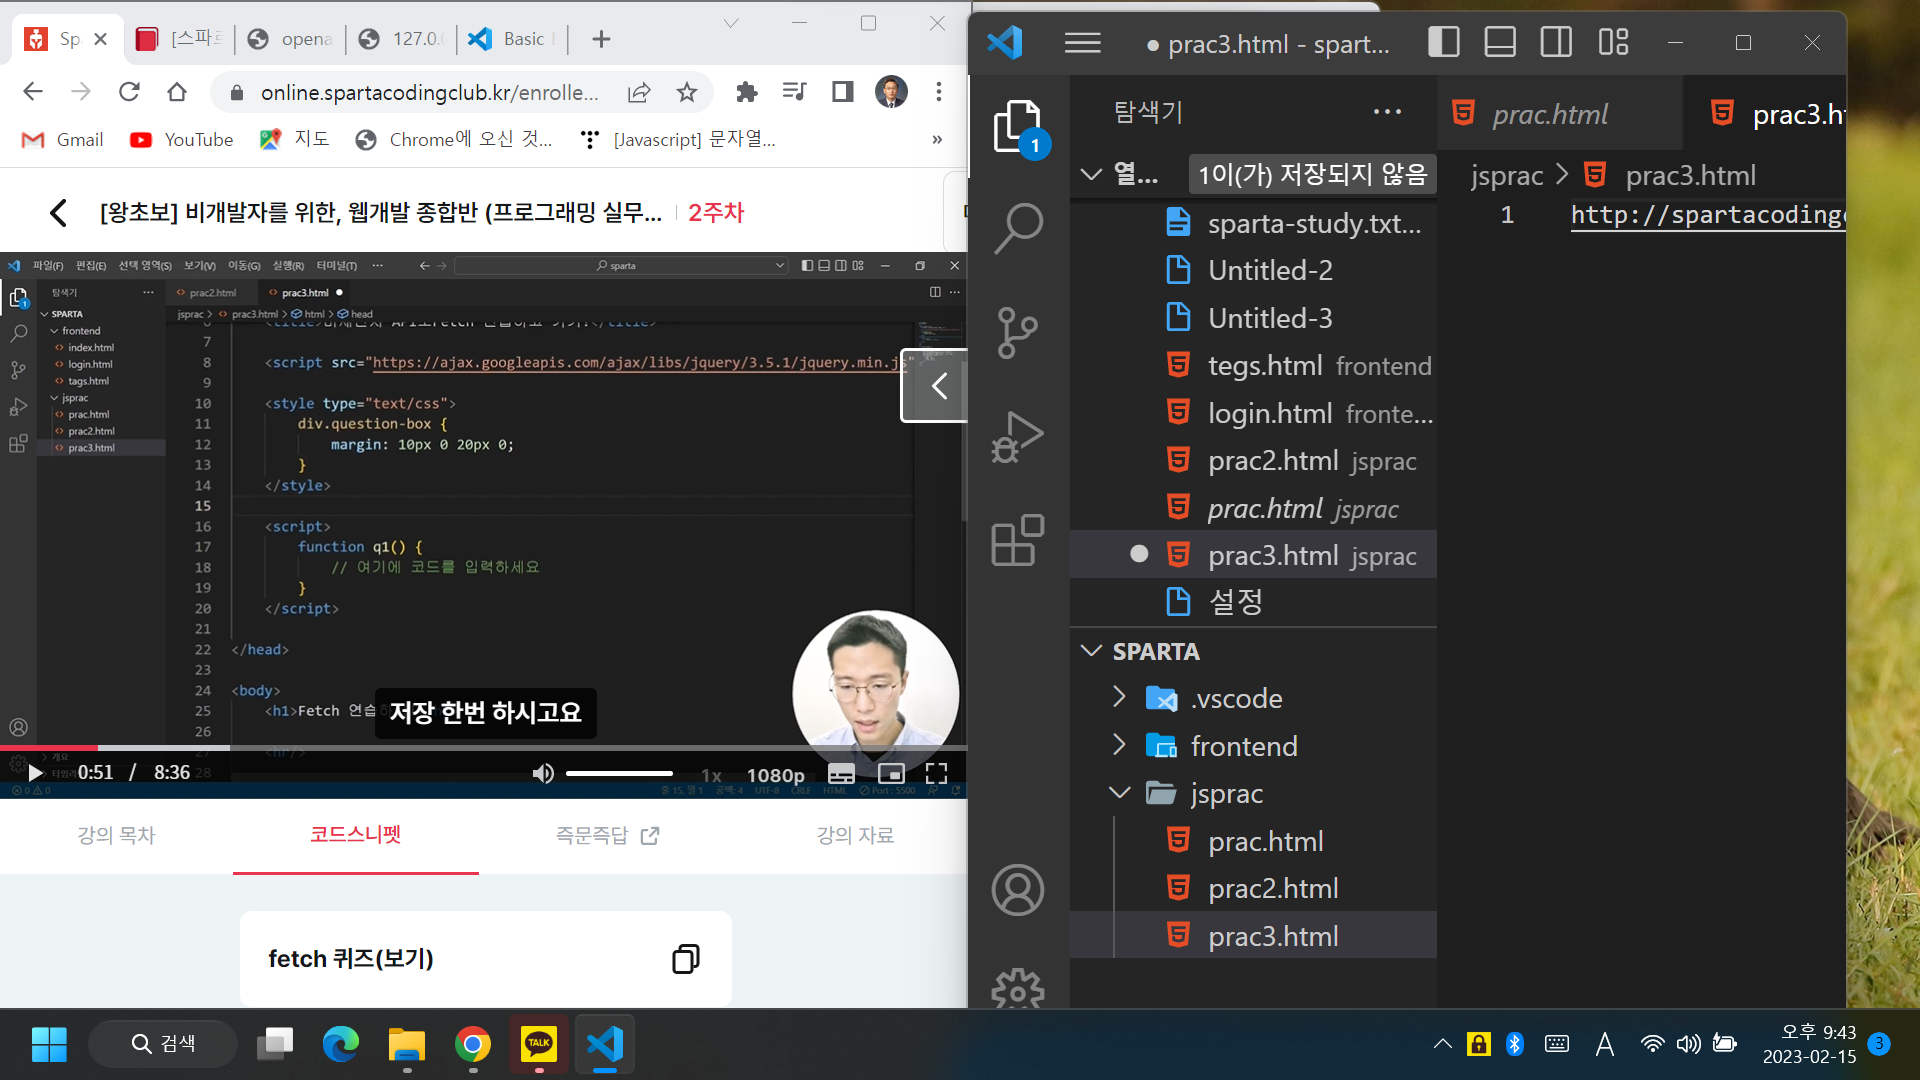The width and height of the screenshot is (1920, 1080).
Task: Open VS Code Source Control view
Action: [x=1018, y=332]
